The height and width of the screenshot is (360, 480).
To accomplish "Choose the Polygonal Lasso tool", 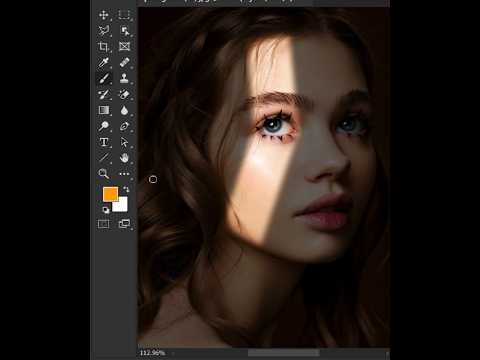I will click(104, 31).
